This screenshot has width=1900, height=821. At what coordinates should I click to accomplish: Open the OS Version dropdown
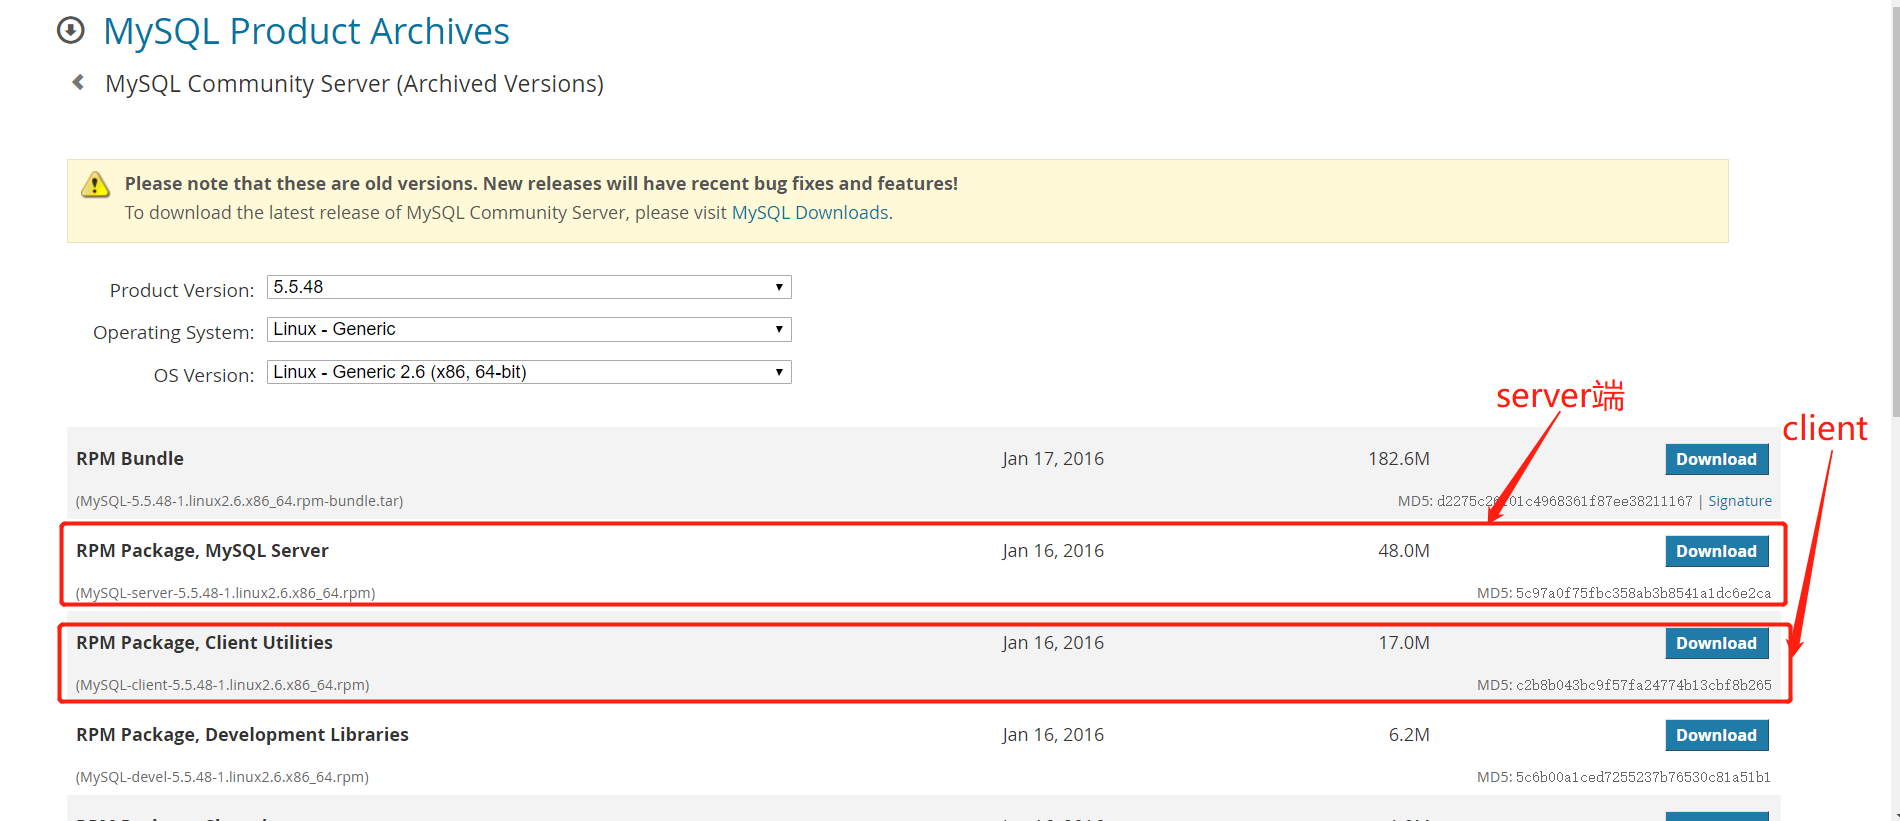point(529,372)
